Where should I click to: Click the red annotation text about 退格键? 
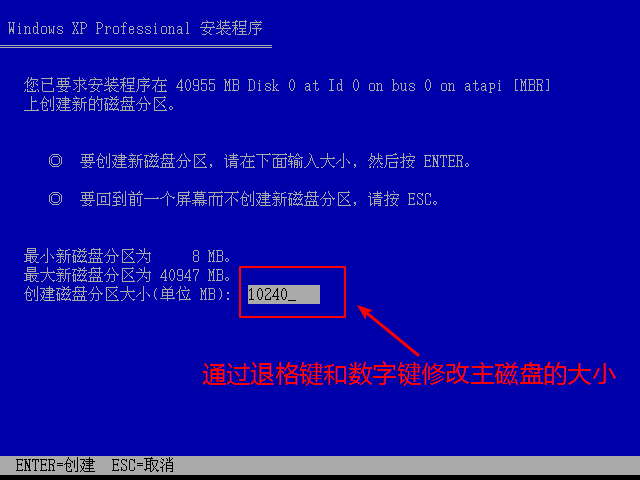tap(409, 374)
